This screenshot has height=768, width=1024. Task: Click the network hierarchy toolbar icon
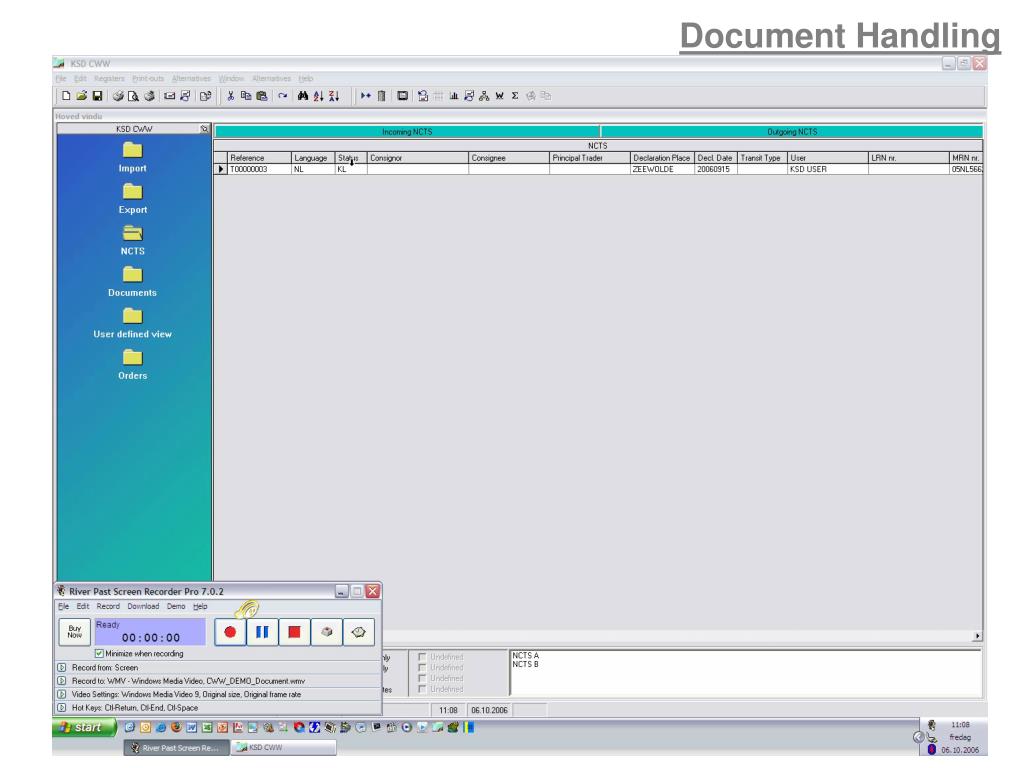coord(484,96)
